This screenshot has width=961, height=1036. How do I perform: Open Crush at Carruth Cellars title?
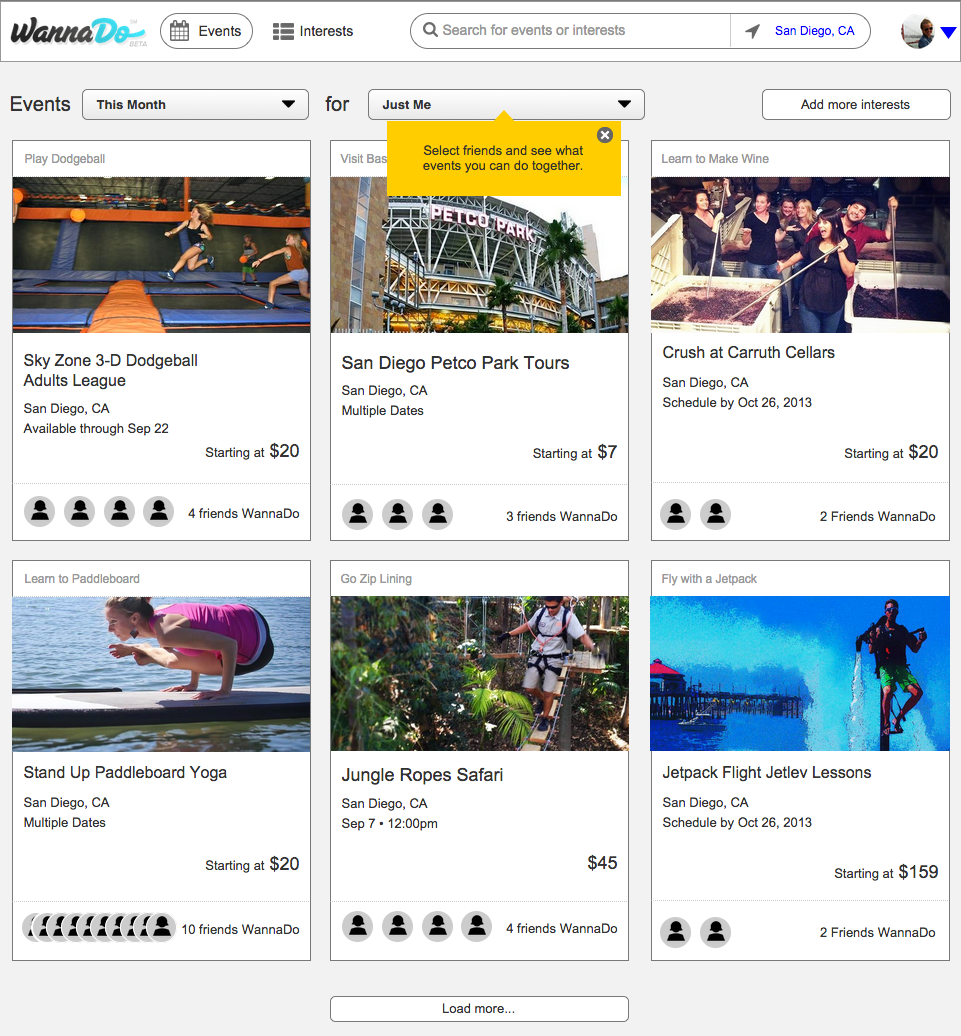pyautogui.click(x=749, y=352)
